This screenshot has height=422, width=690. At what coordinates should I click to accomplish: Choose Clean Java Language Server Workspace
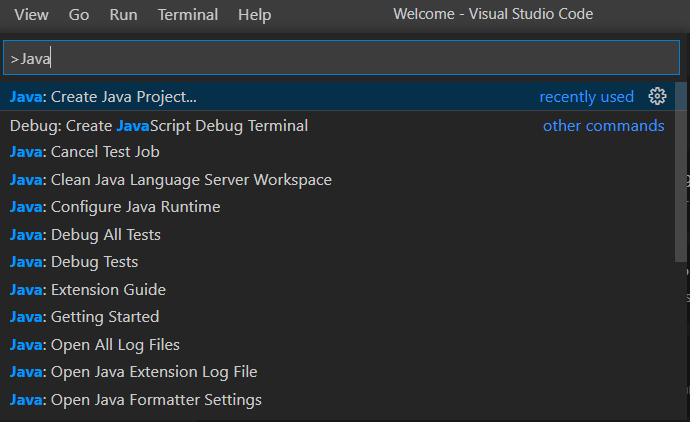[x=171, y=180]
